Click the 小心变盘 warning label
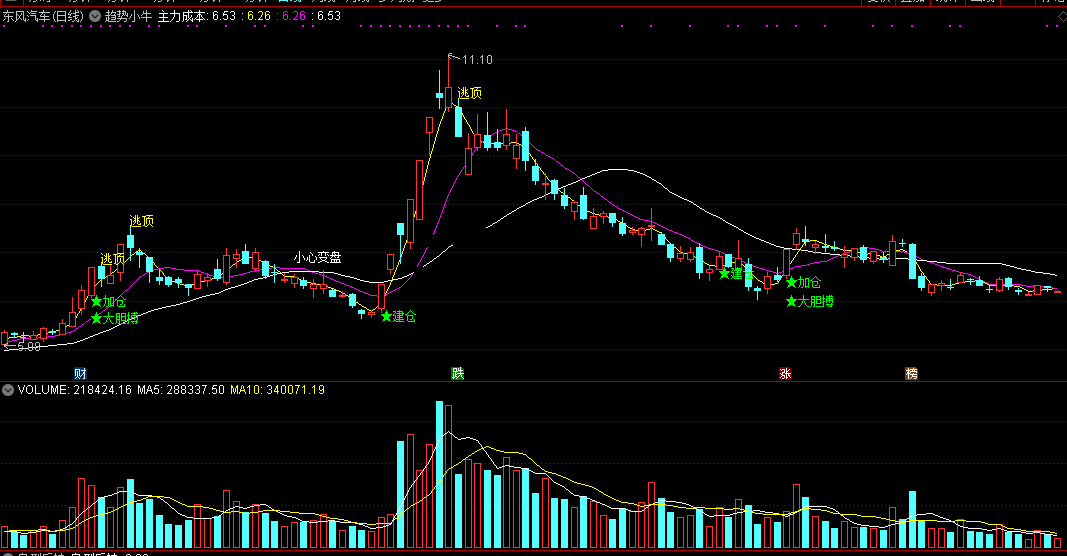This screenshot has height=556, width=1067. [318, 258]
